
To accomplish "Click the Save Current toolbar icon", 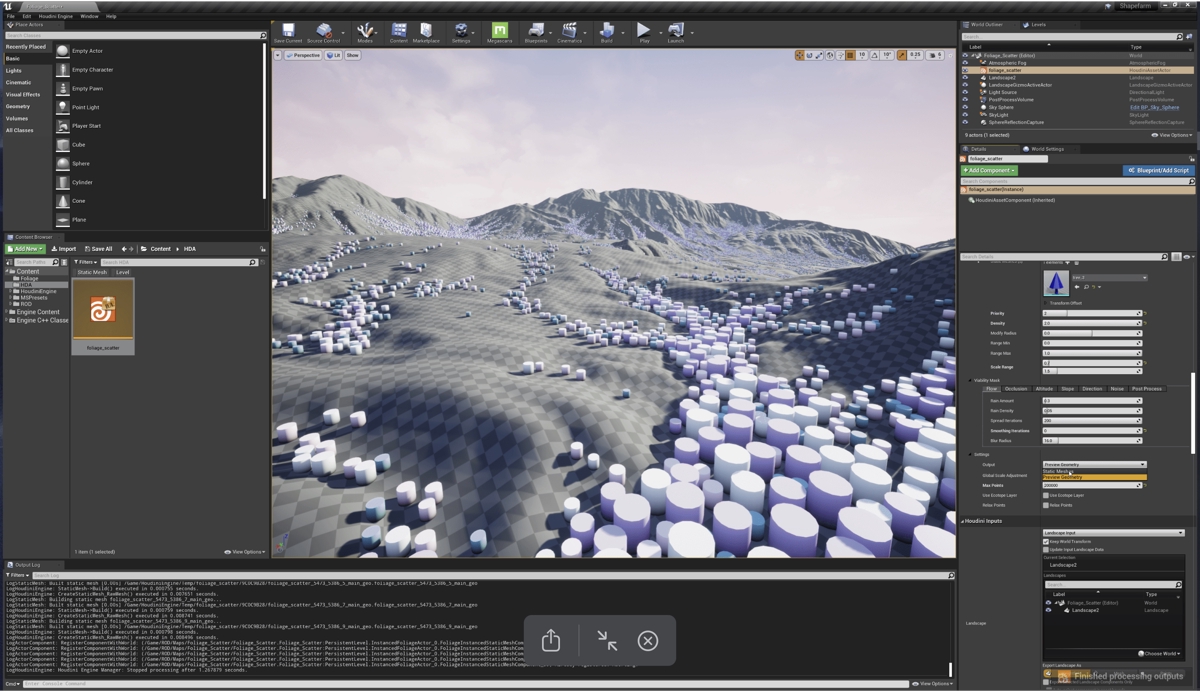I will point(288,33).
